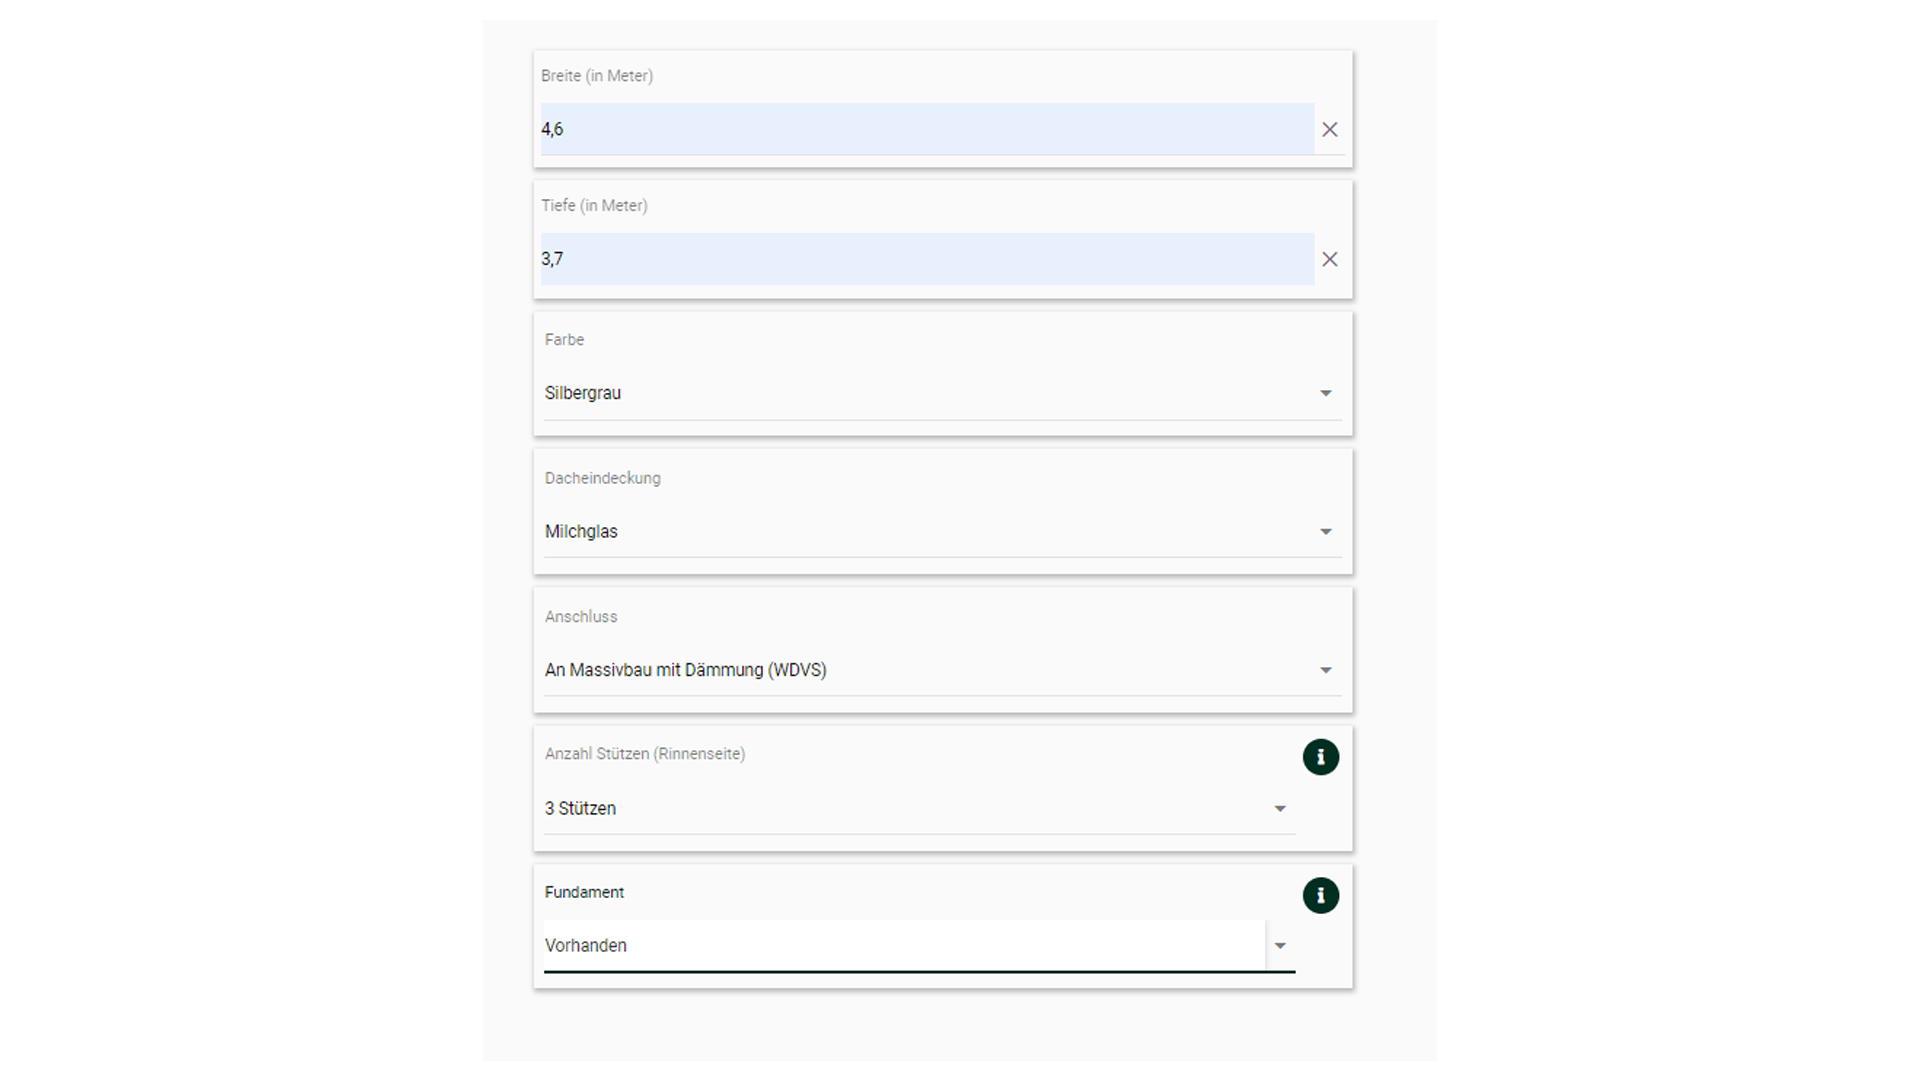Click the Anzahl Stützen (Rinnenseite) label
This screenshot has height=1080, width=1920.
[x=644, y=754]
